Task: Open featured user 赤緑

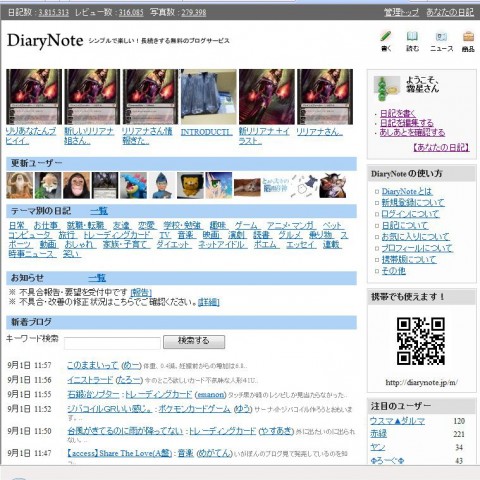Action: point(378,434)
